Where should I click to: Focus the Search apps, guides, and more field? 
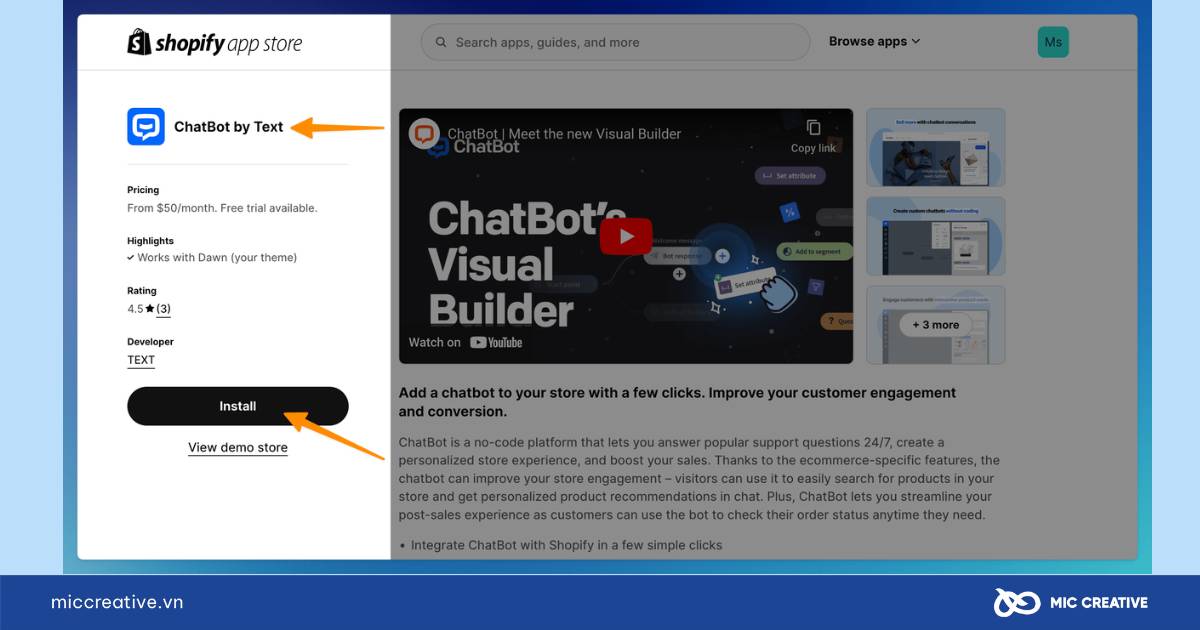pos(615,42)
